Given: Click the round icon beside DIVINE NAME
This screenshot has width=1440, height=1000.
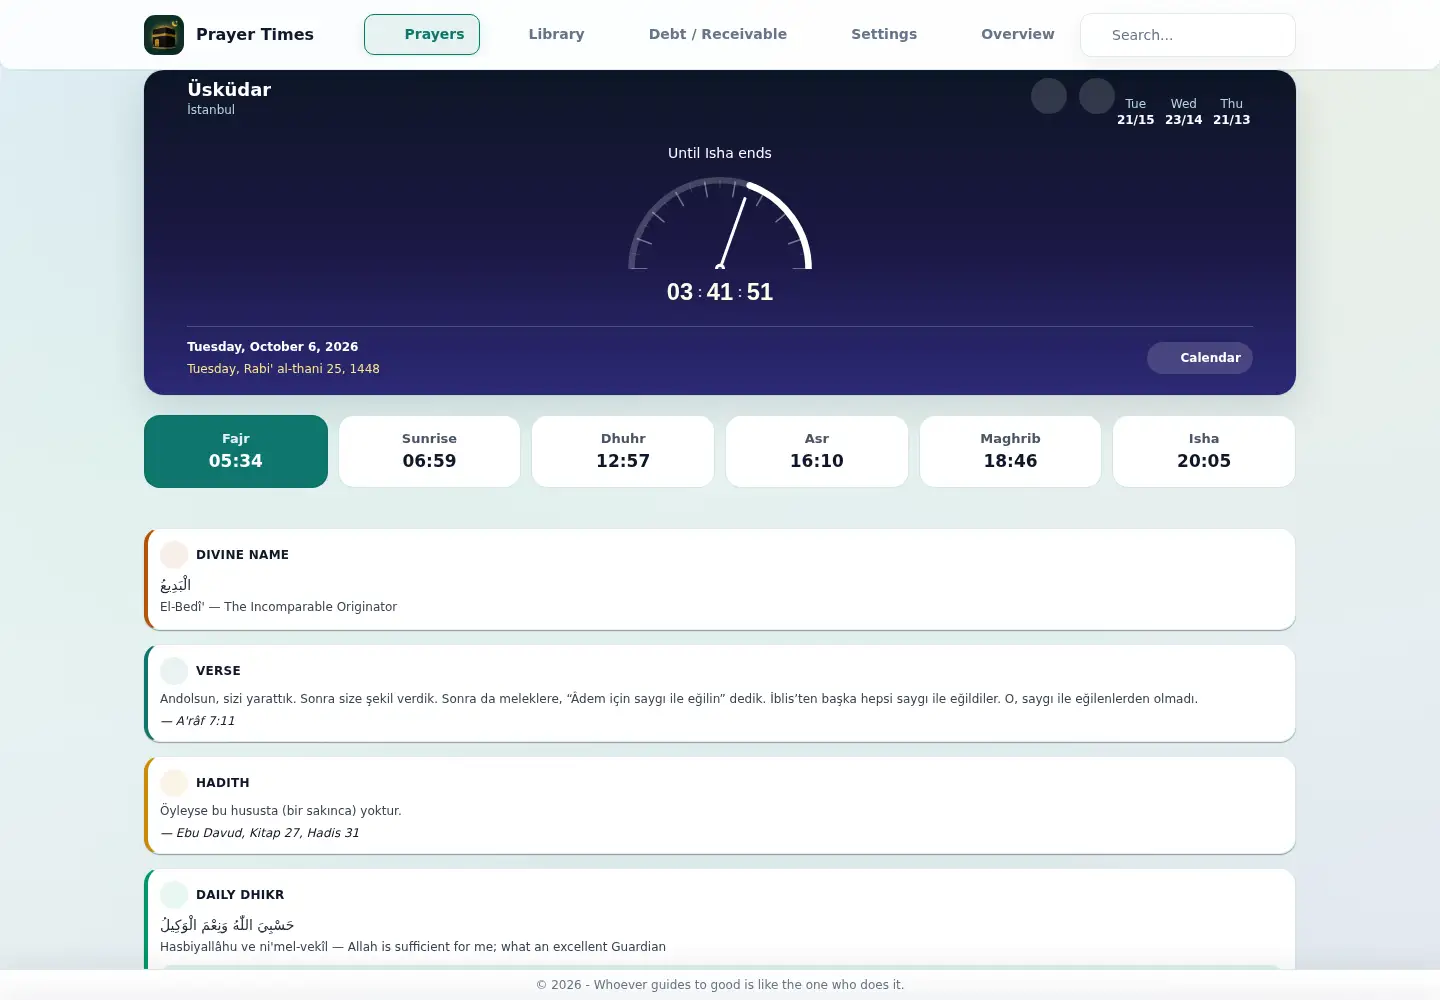Looking at the screenshot, I should 174,555.
